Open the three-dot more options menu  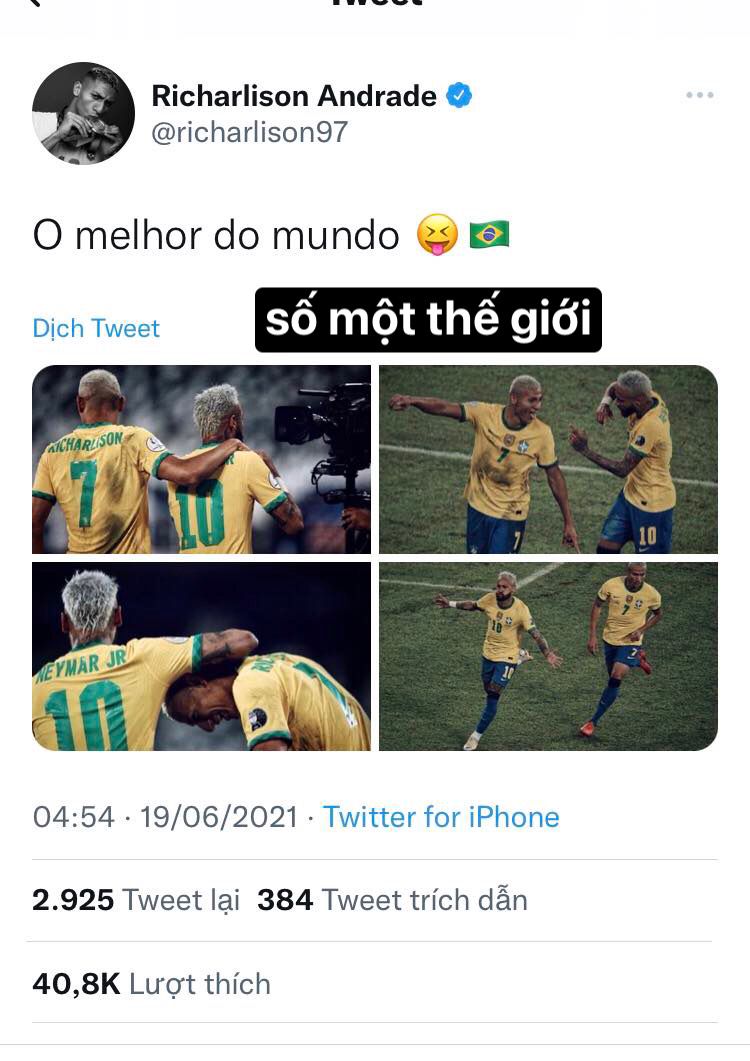click(x=699, y=95)
